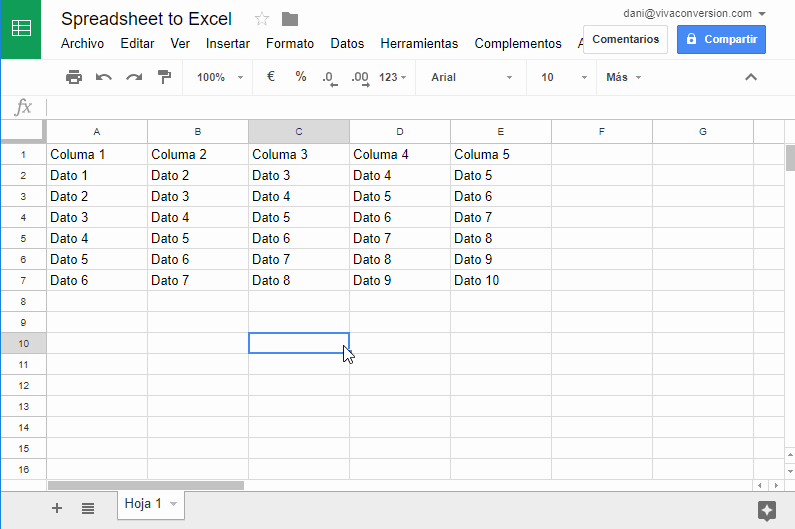
Task: Apply percent format with the % icon
Action: coord(301,77)
